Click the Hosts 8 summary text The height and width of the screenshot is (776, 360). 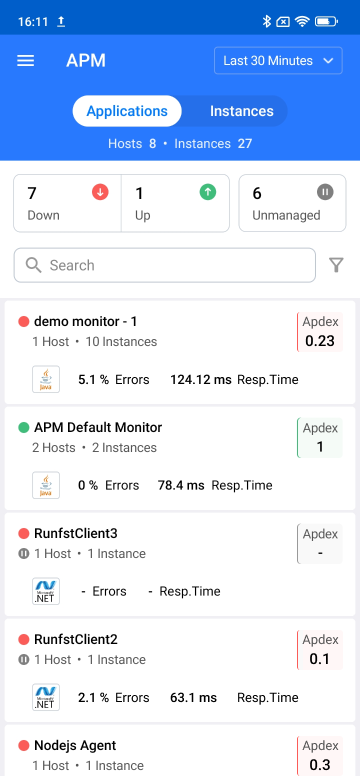pos(132,144)
